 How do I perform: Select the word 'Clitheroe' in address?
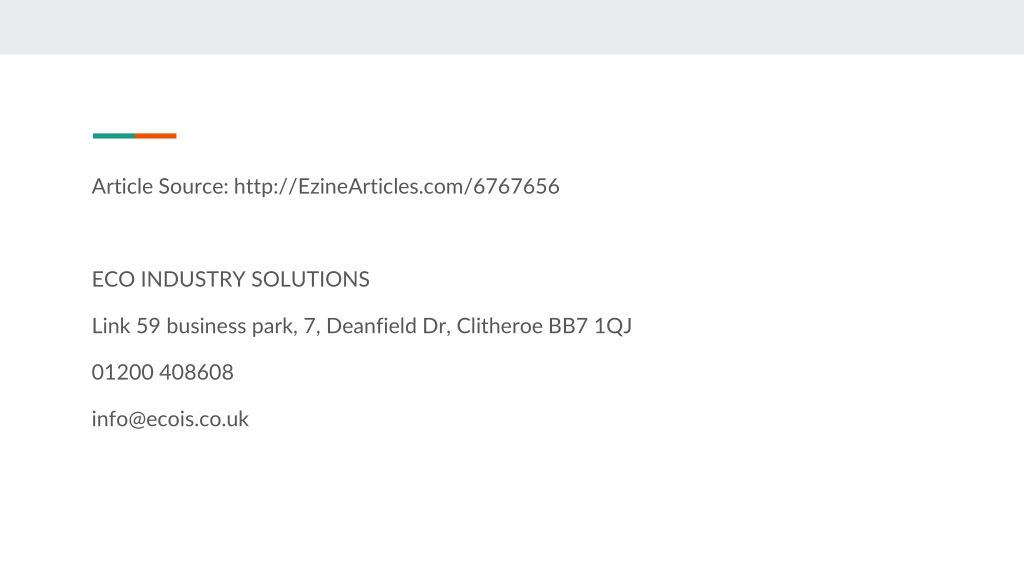[x=500, y=326]
